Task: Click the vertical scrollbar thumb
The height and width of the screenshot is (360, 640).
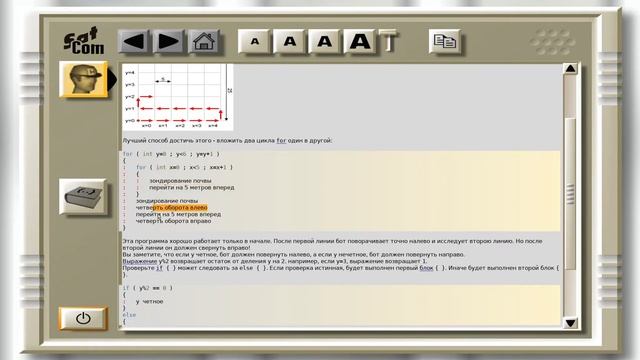Action: pyautogui.click(x=570, y=194)
